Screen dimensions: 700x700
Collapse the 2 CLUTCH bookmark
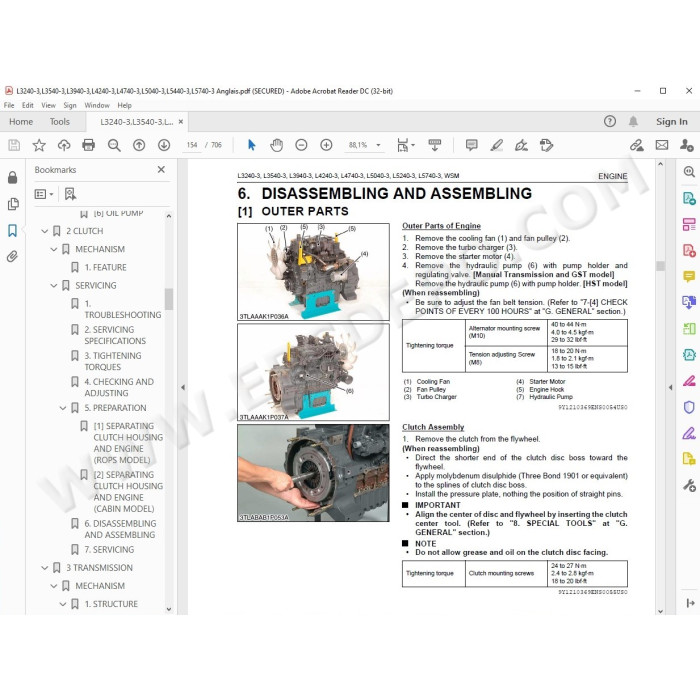tap(44, 231)
